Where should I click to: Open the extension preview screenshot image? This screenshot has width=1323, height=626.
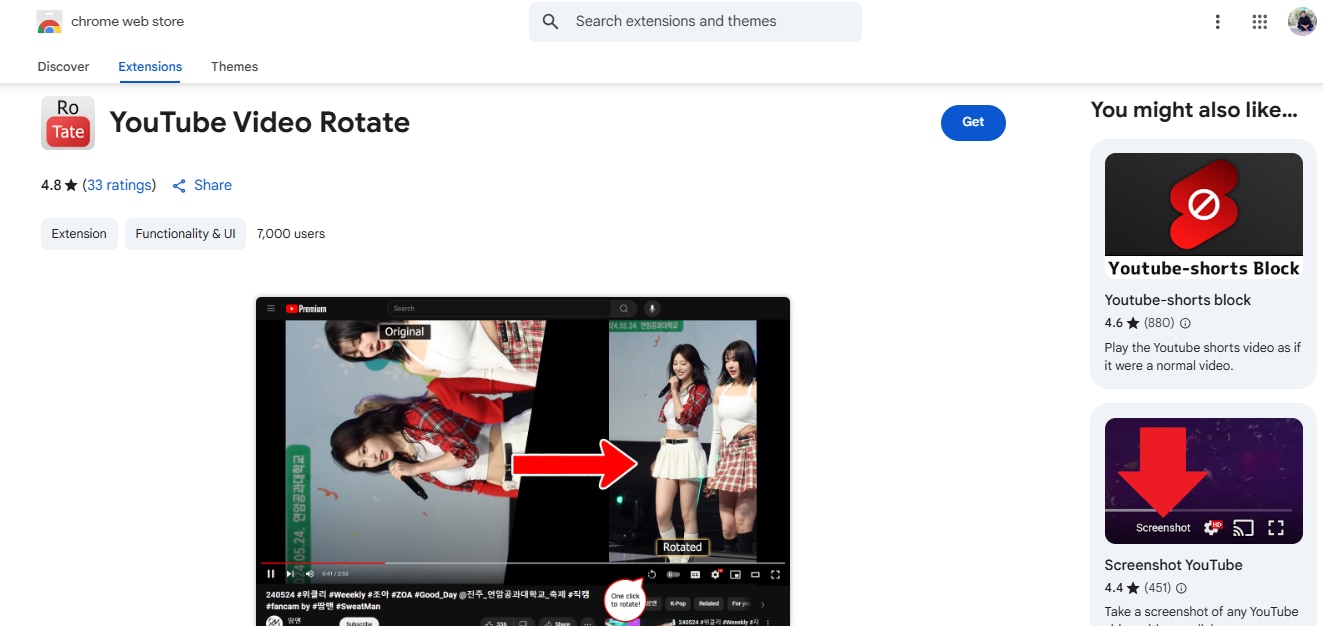523,461
